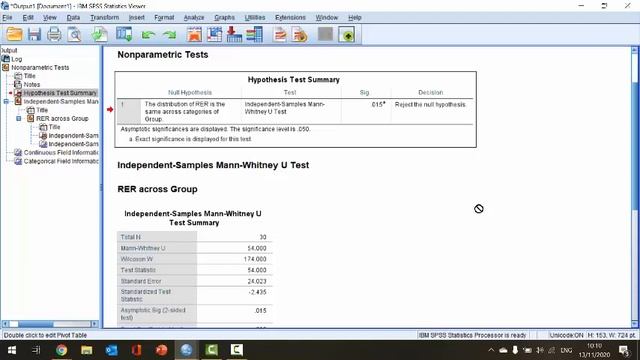Open the Edit menu
This screenshot has width=640, height=360.
click(28, 18)
